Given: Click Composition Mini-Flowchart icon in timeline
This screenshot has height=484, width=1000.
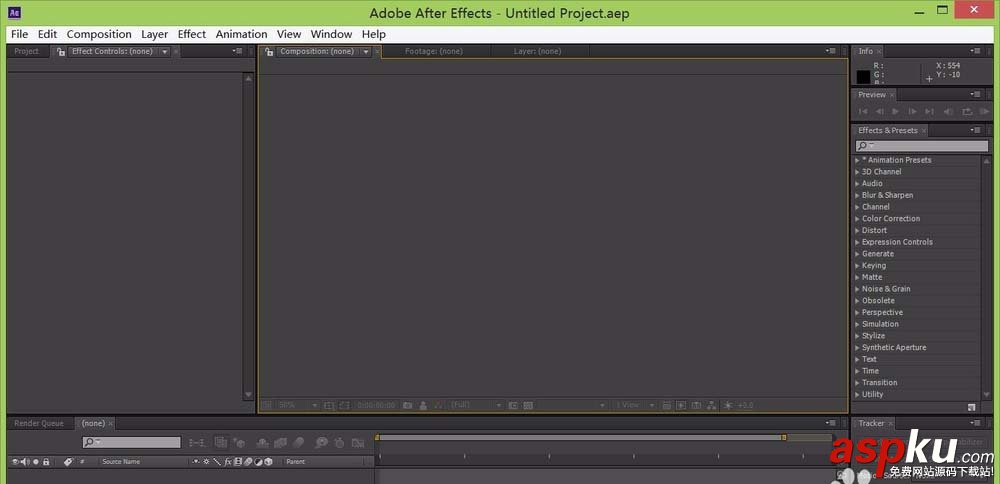Looking at the screenshot, I should tap(197, 443).
